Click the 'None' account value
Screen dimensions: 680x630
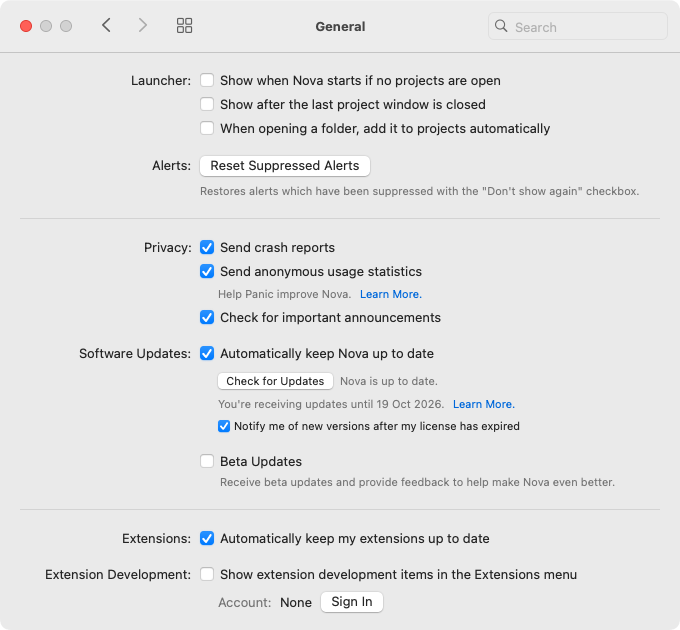[296, 602]
